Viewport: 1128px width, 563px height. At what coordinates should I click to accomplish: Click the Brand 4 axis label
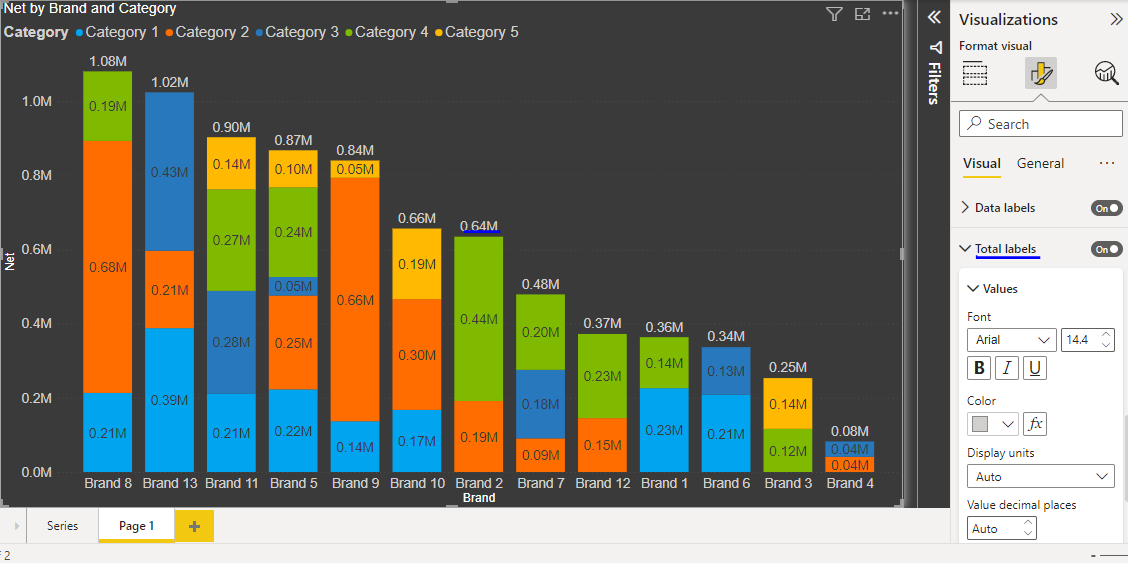point(850,483)
